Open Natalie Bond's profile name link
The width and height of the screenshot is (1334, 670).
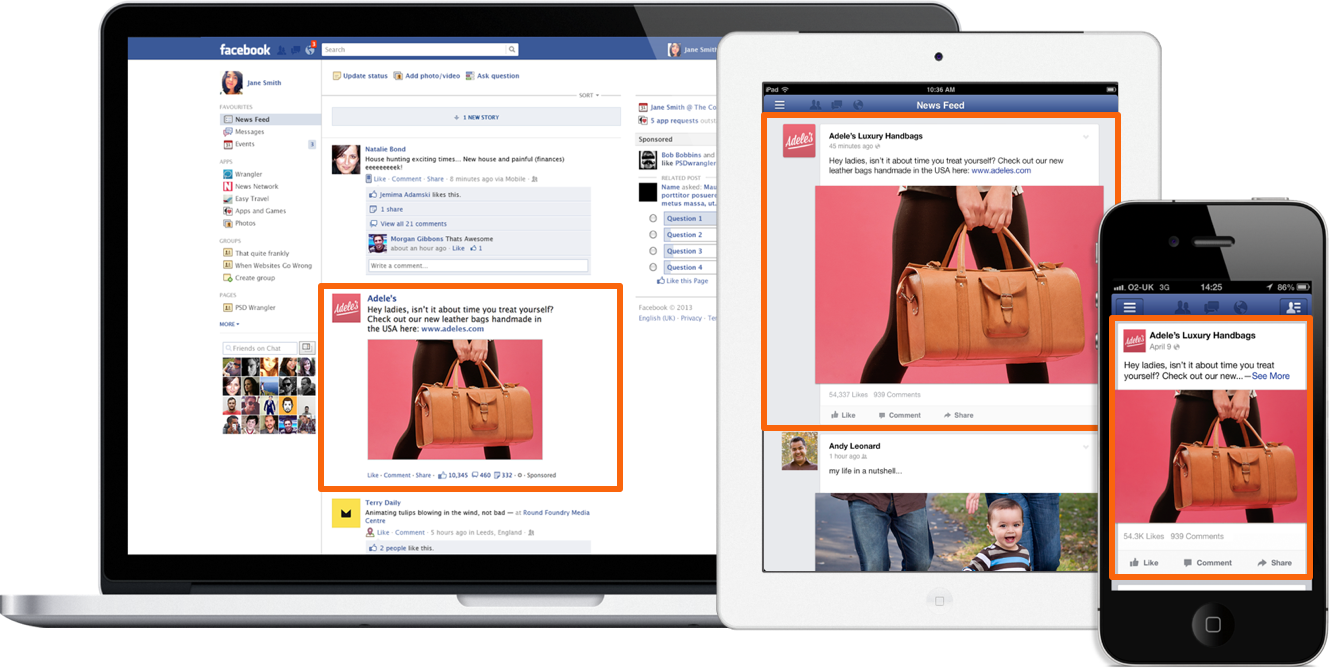click(x=385, y=149)
